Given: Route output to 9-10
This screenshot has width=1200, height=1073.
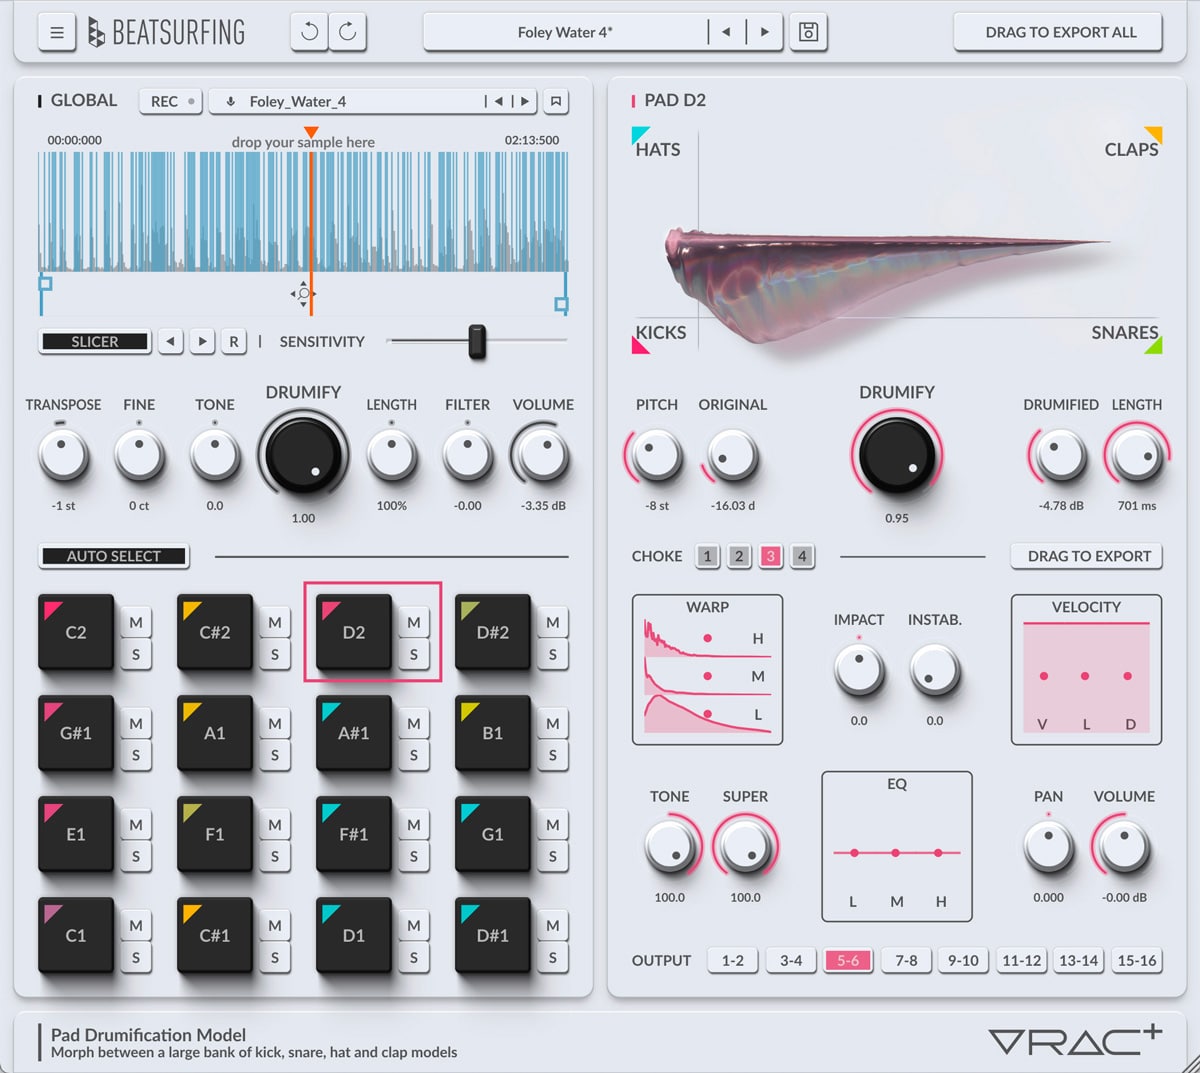Looking at the screenshot, I should [x=963, y=960].
